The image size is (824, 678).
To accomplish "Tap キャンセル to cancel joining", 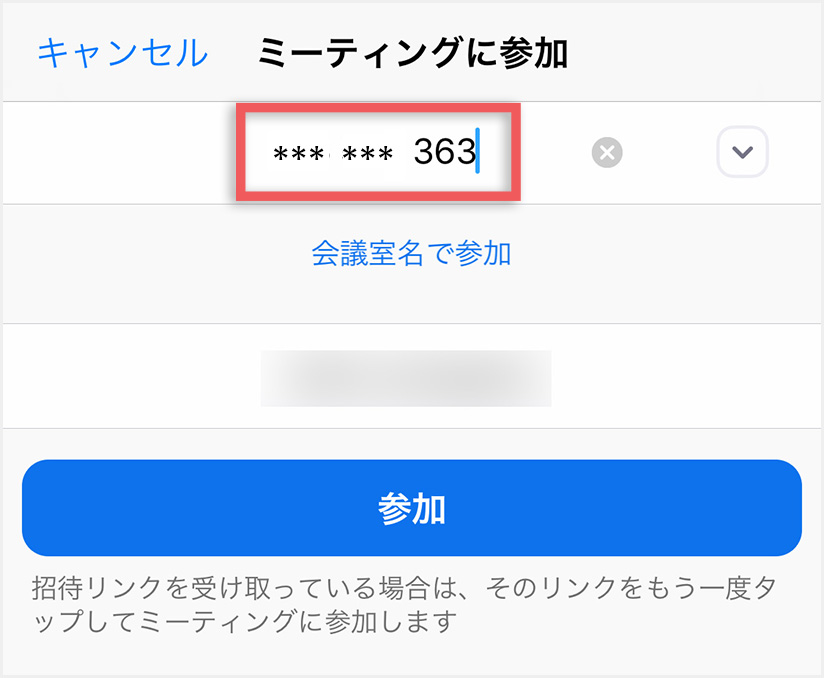I will click(x=122, y=53).
